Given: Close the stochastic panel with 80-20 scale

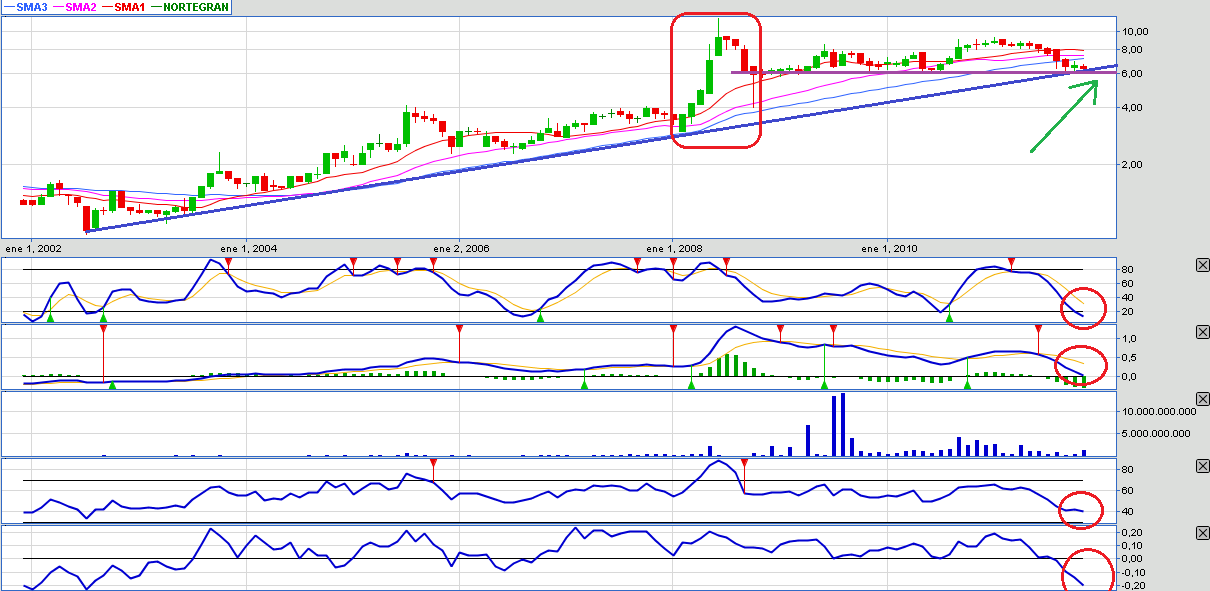Looking at the screenshot, I should [1202, 265].
